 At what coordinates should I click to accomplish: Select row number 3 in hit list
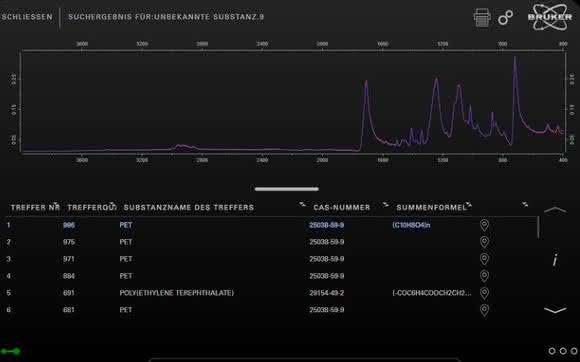(9, 259)
